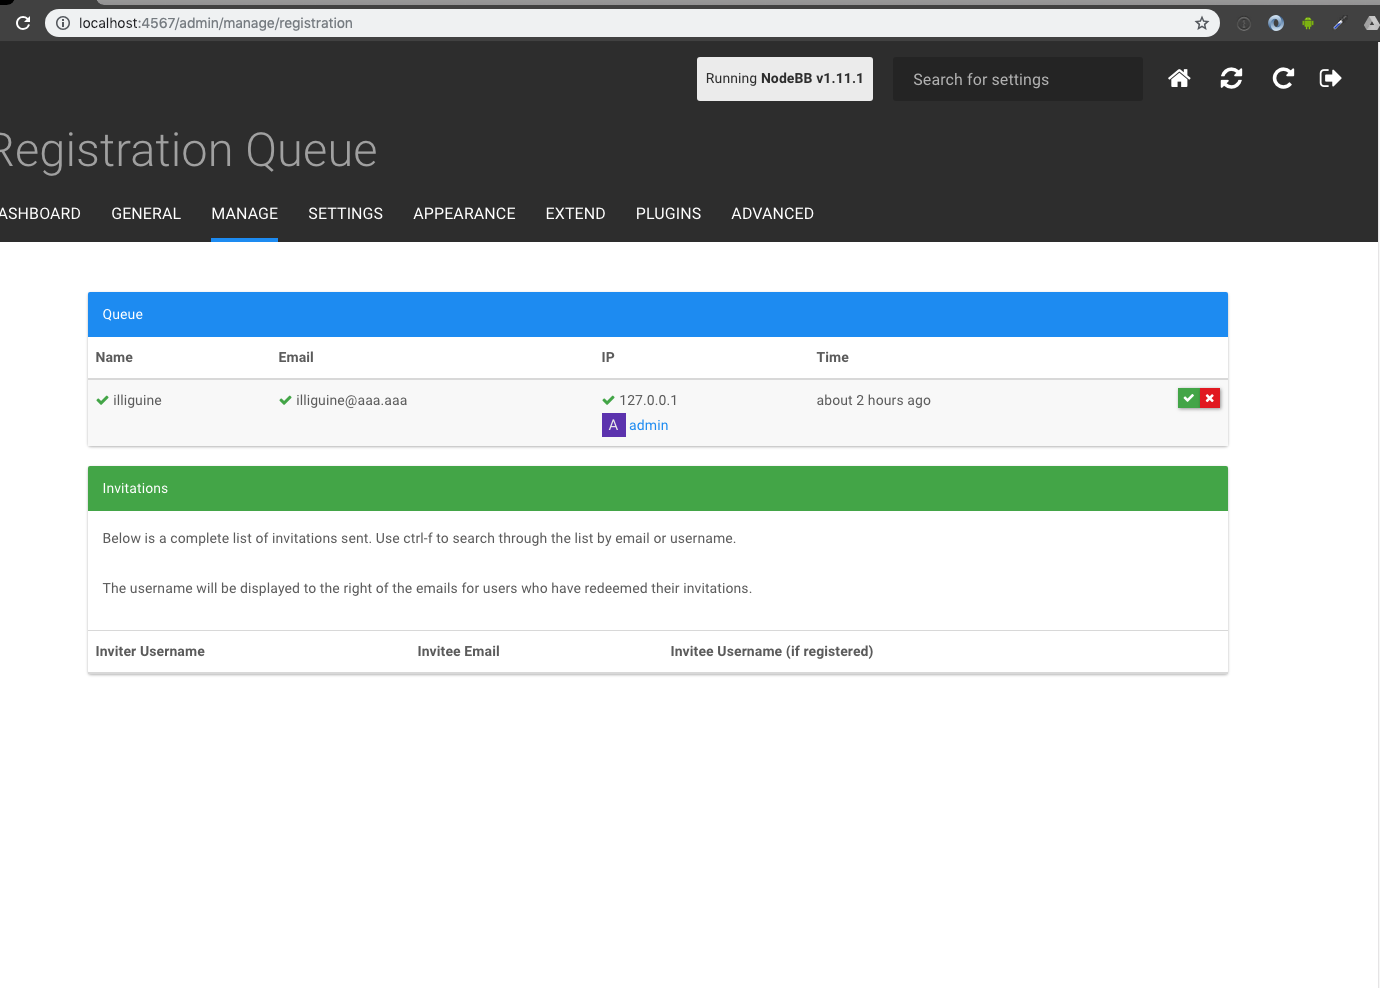1380x988 pixels.
Task: Click the green checkmark beside 127.0.0.1
Action: click(x=608, y=400)
